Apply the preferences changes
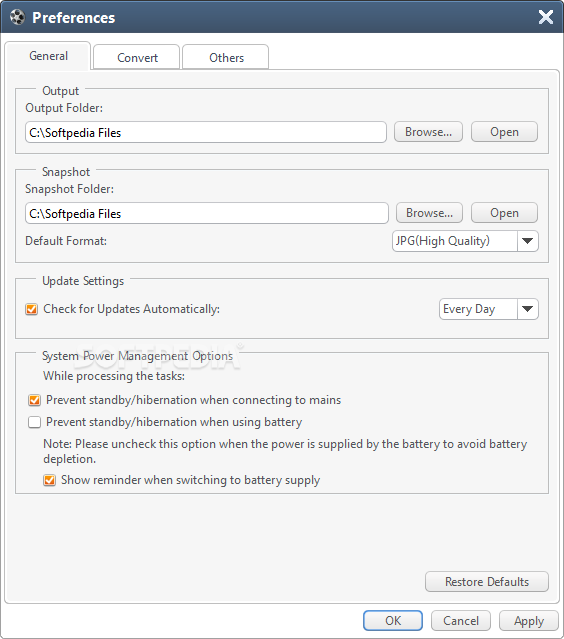 click(x=529, y=620)
